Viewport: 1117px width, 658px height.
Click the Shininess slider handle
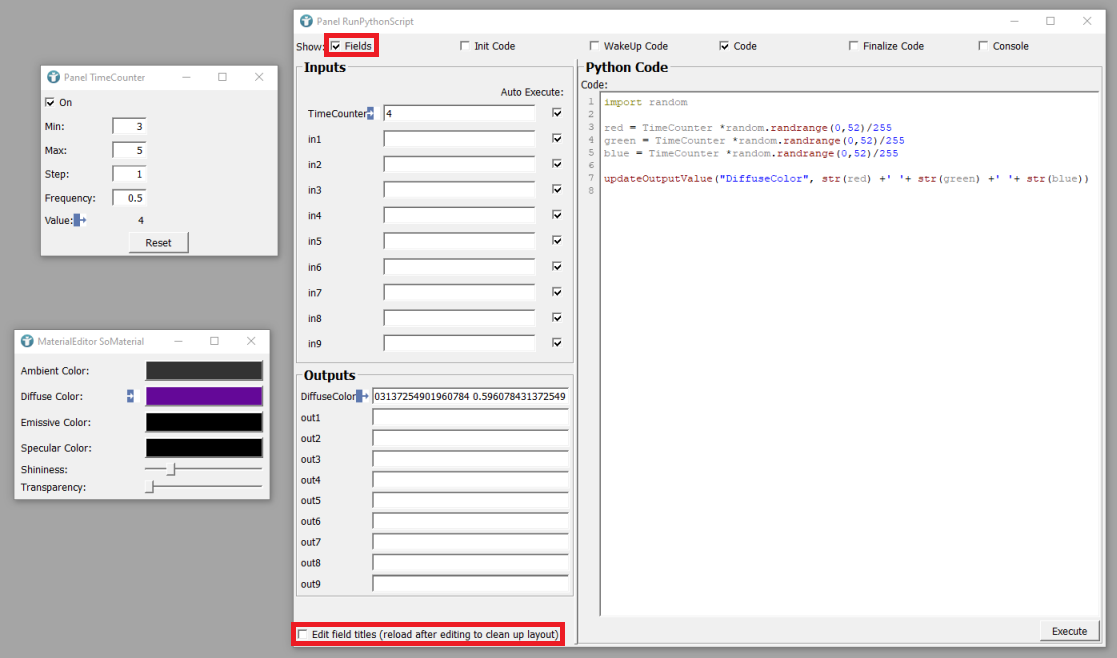pyautogui.click(x=171, y=469)
